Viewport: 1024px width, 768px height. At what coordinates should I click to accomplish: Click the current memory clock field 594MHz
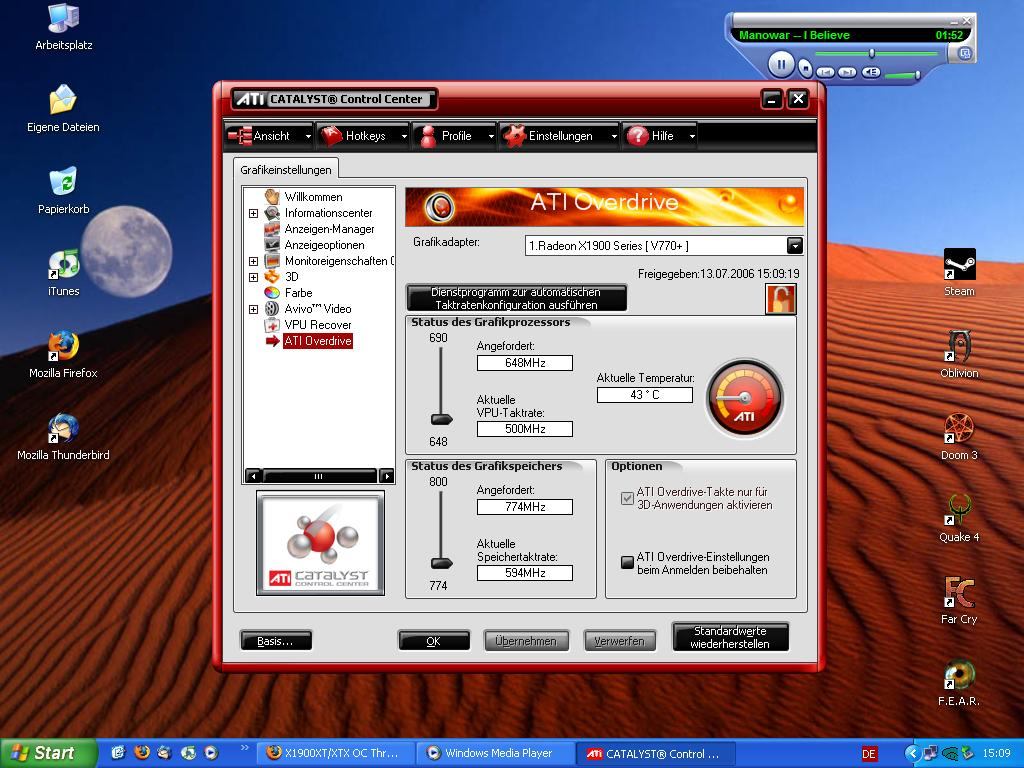coord(524,573)
